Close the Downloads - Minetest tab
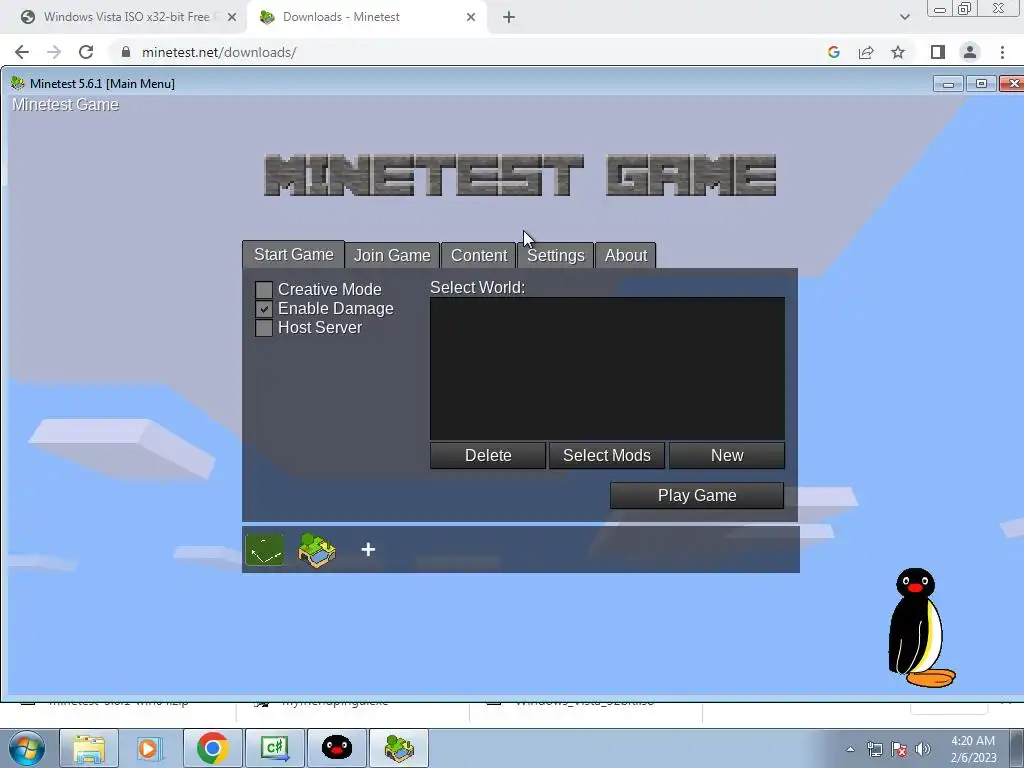 coord(471,17)
